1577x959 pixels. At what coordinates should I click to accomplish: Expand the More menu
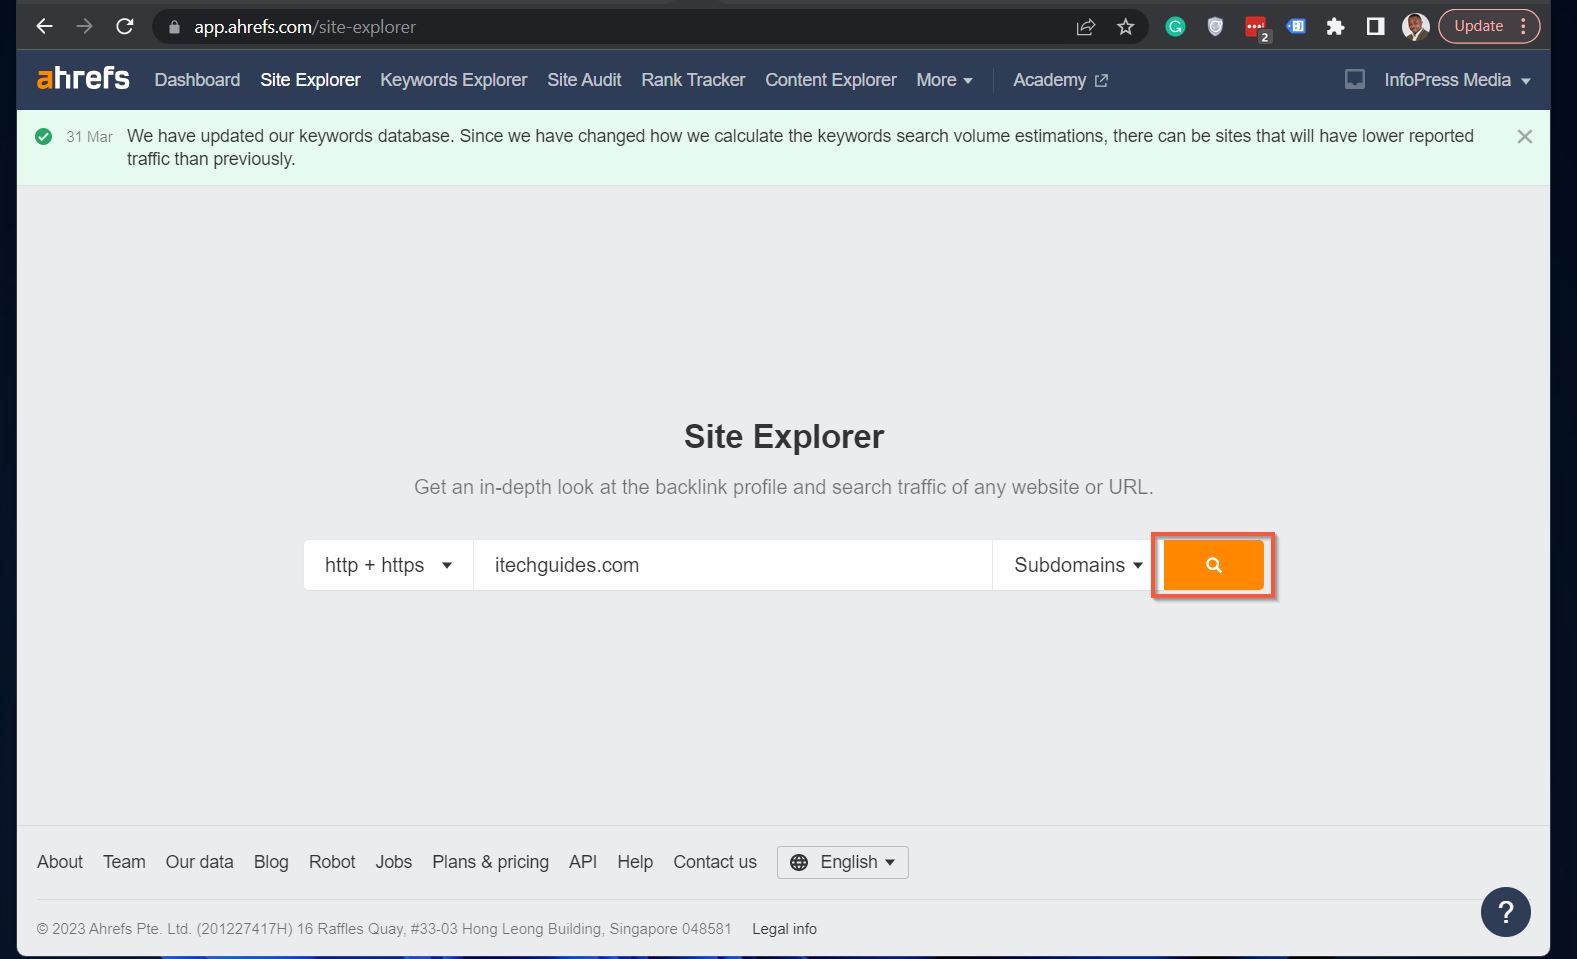[944, 80]
